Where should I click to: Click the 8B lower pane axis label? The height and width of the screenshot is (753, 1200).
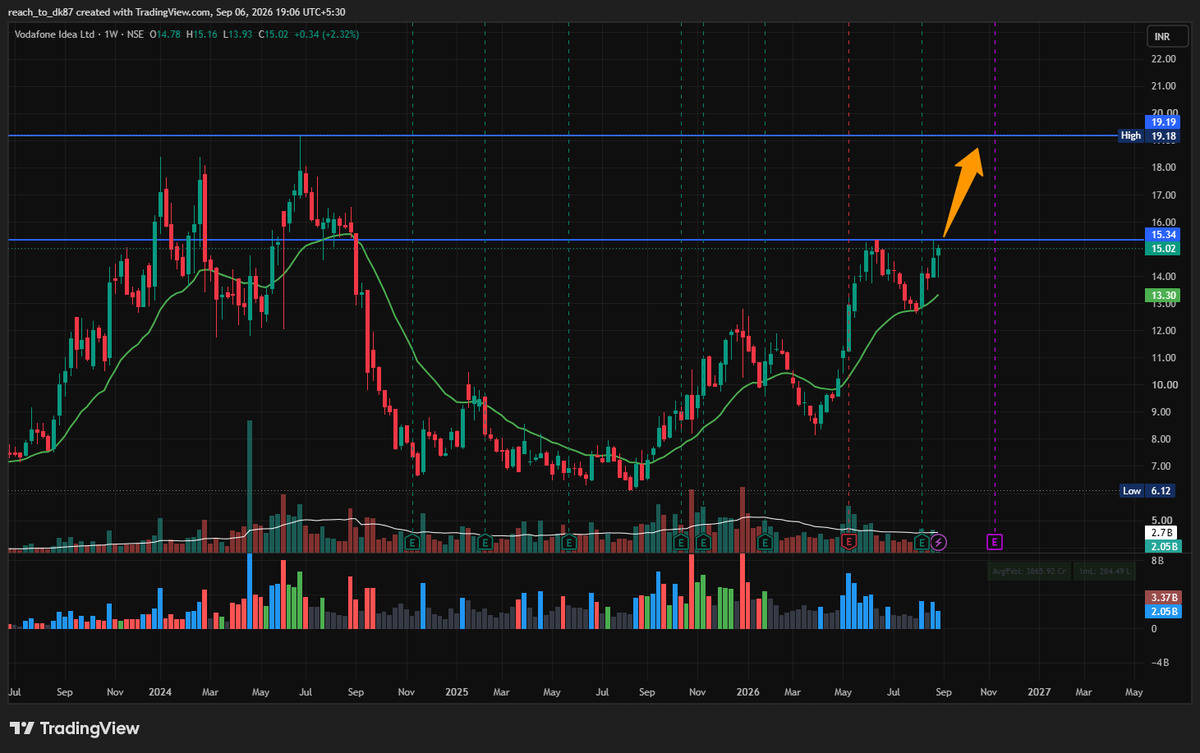pyautogui.click(x=1158, y=562)
